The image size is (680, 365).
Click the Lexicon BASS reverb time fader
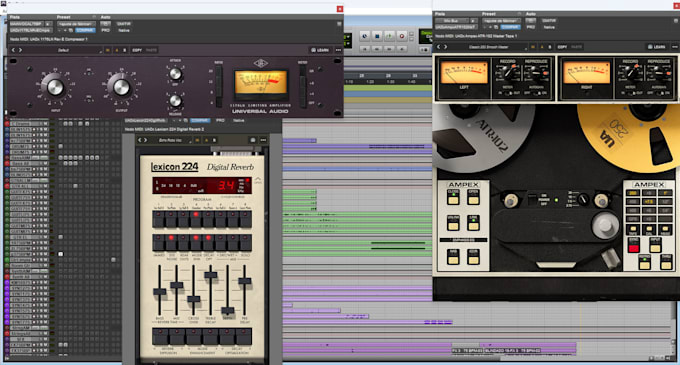pyautogui.click(x=160, y=291)
